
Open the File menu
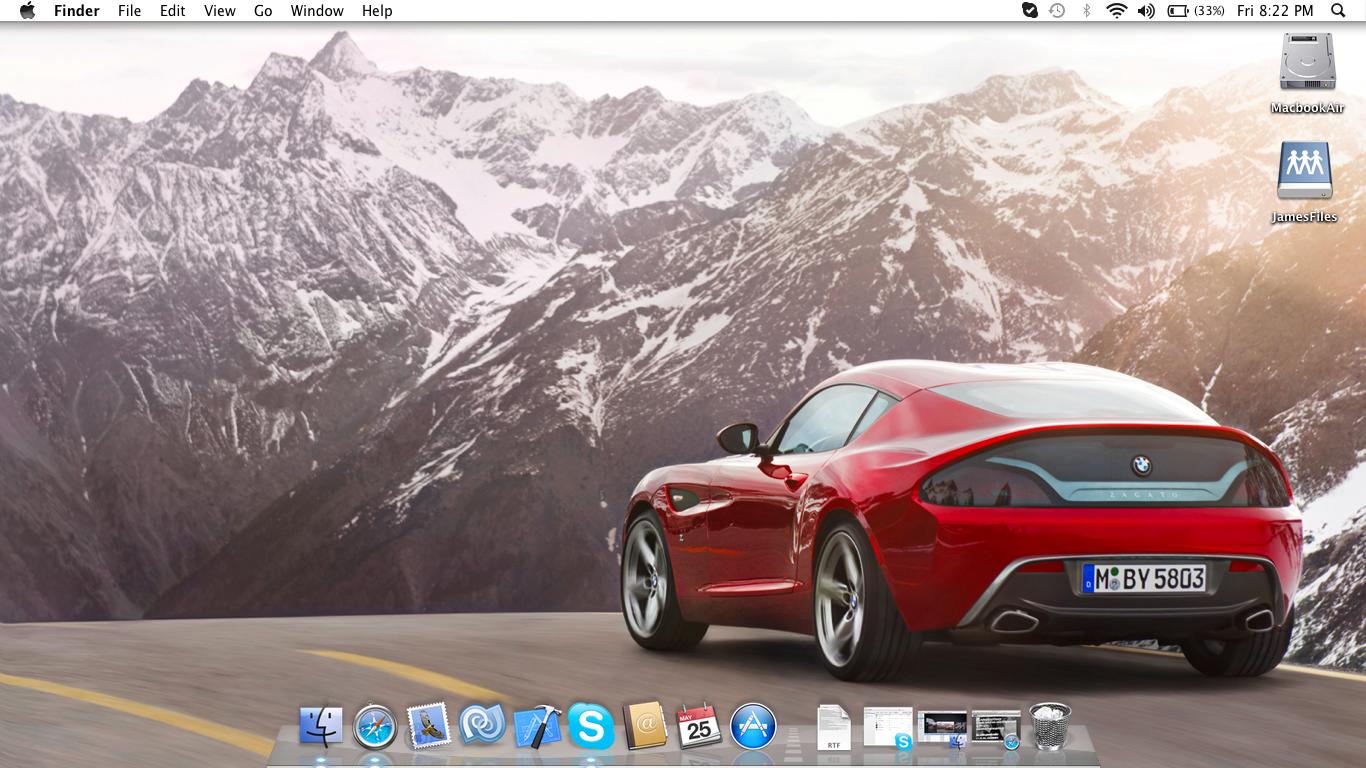[x=129, y=10]
